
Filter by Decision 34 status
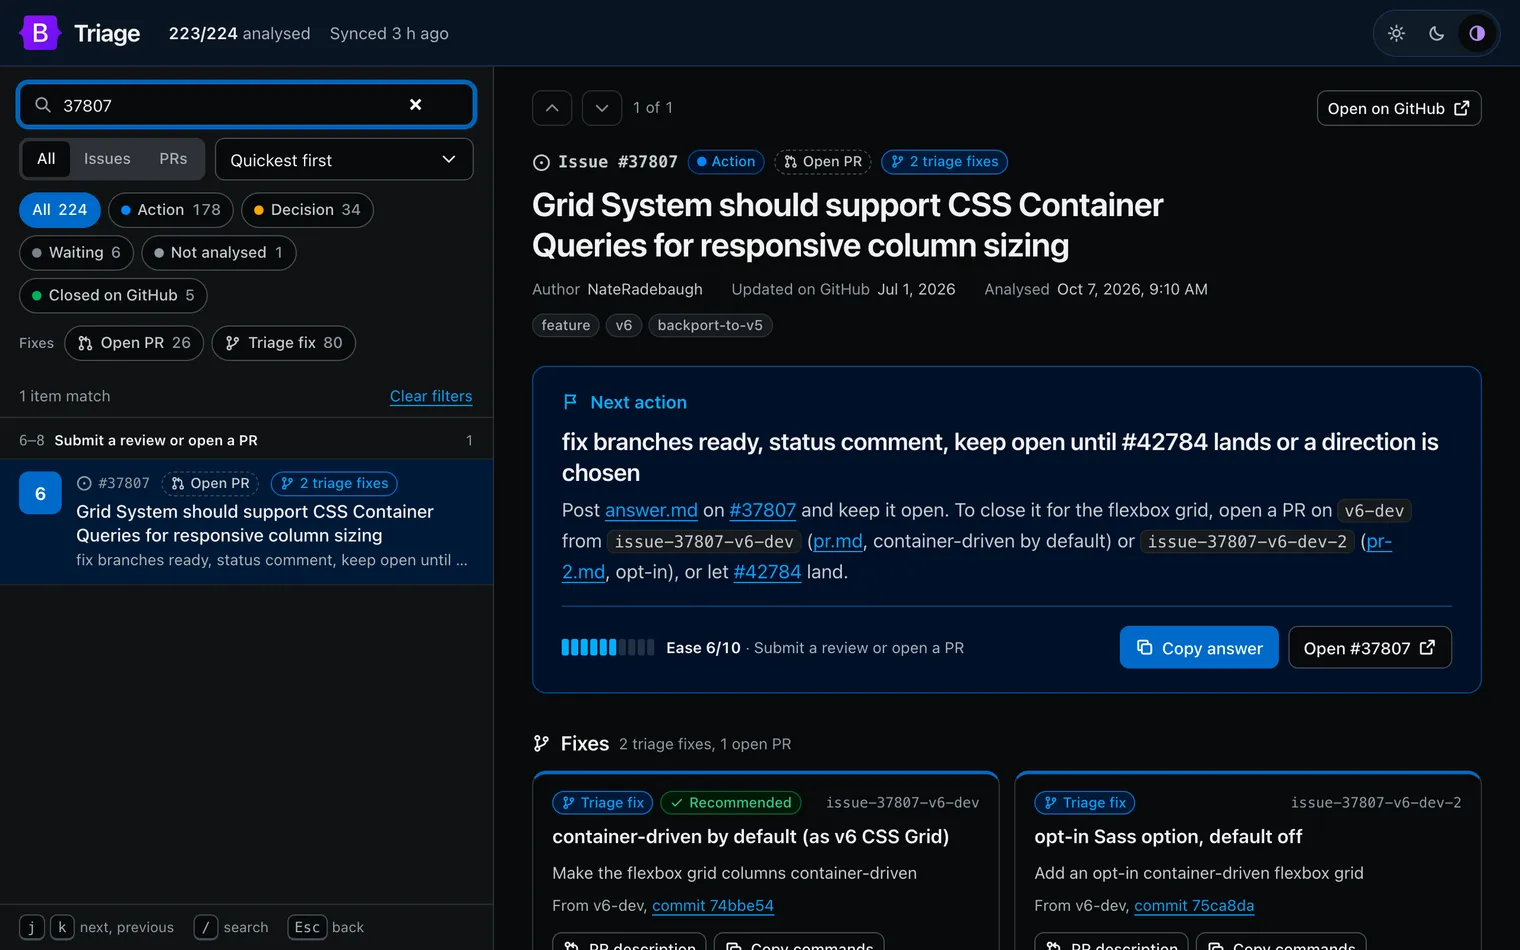click(x=307, y=210)
